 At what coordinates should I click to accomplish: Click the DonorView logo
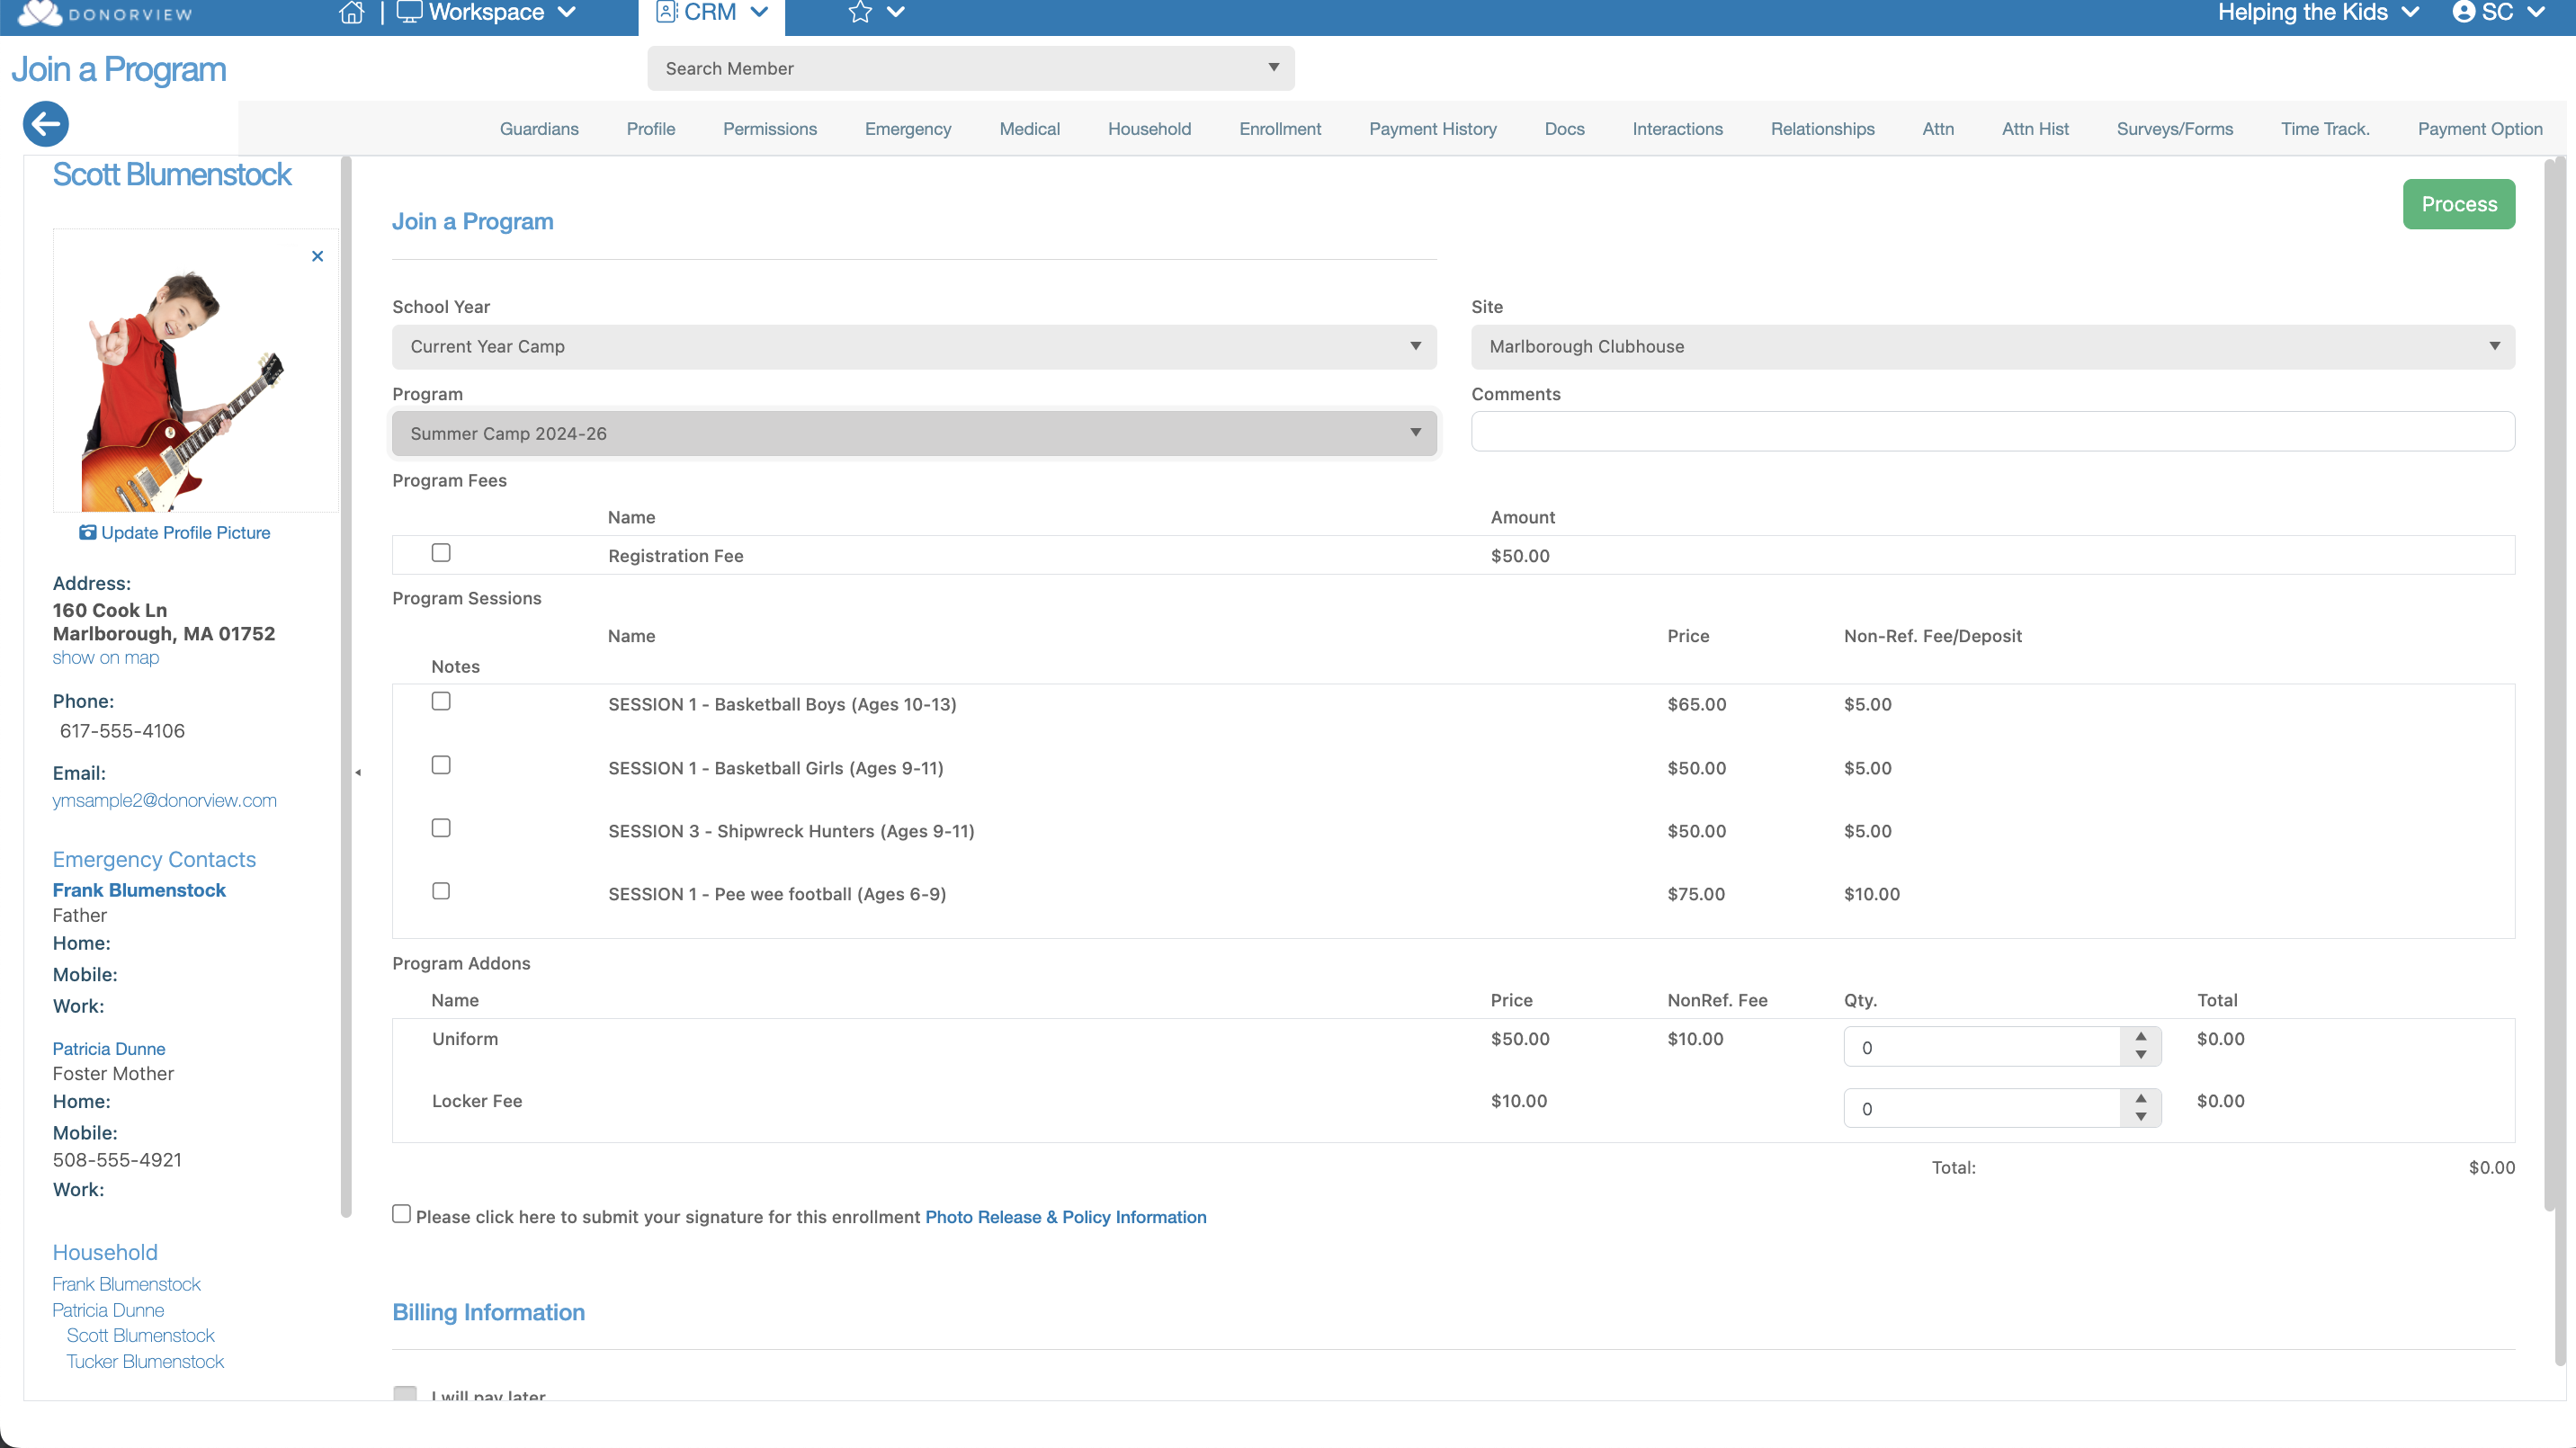[x=105, y=13]
